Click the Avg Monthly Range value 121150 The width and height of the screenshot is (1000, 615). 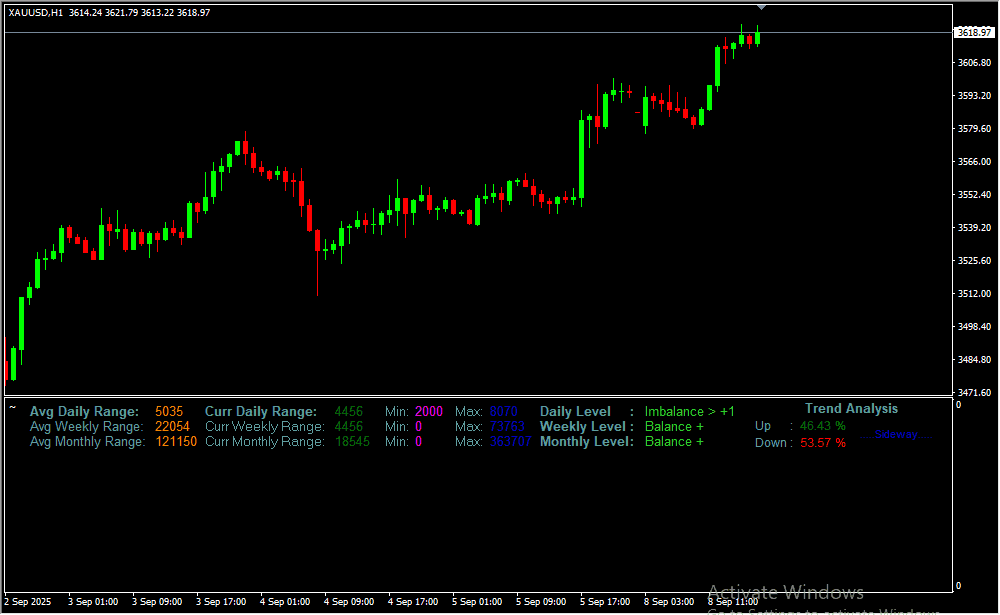point(176,441)
